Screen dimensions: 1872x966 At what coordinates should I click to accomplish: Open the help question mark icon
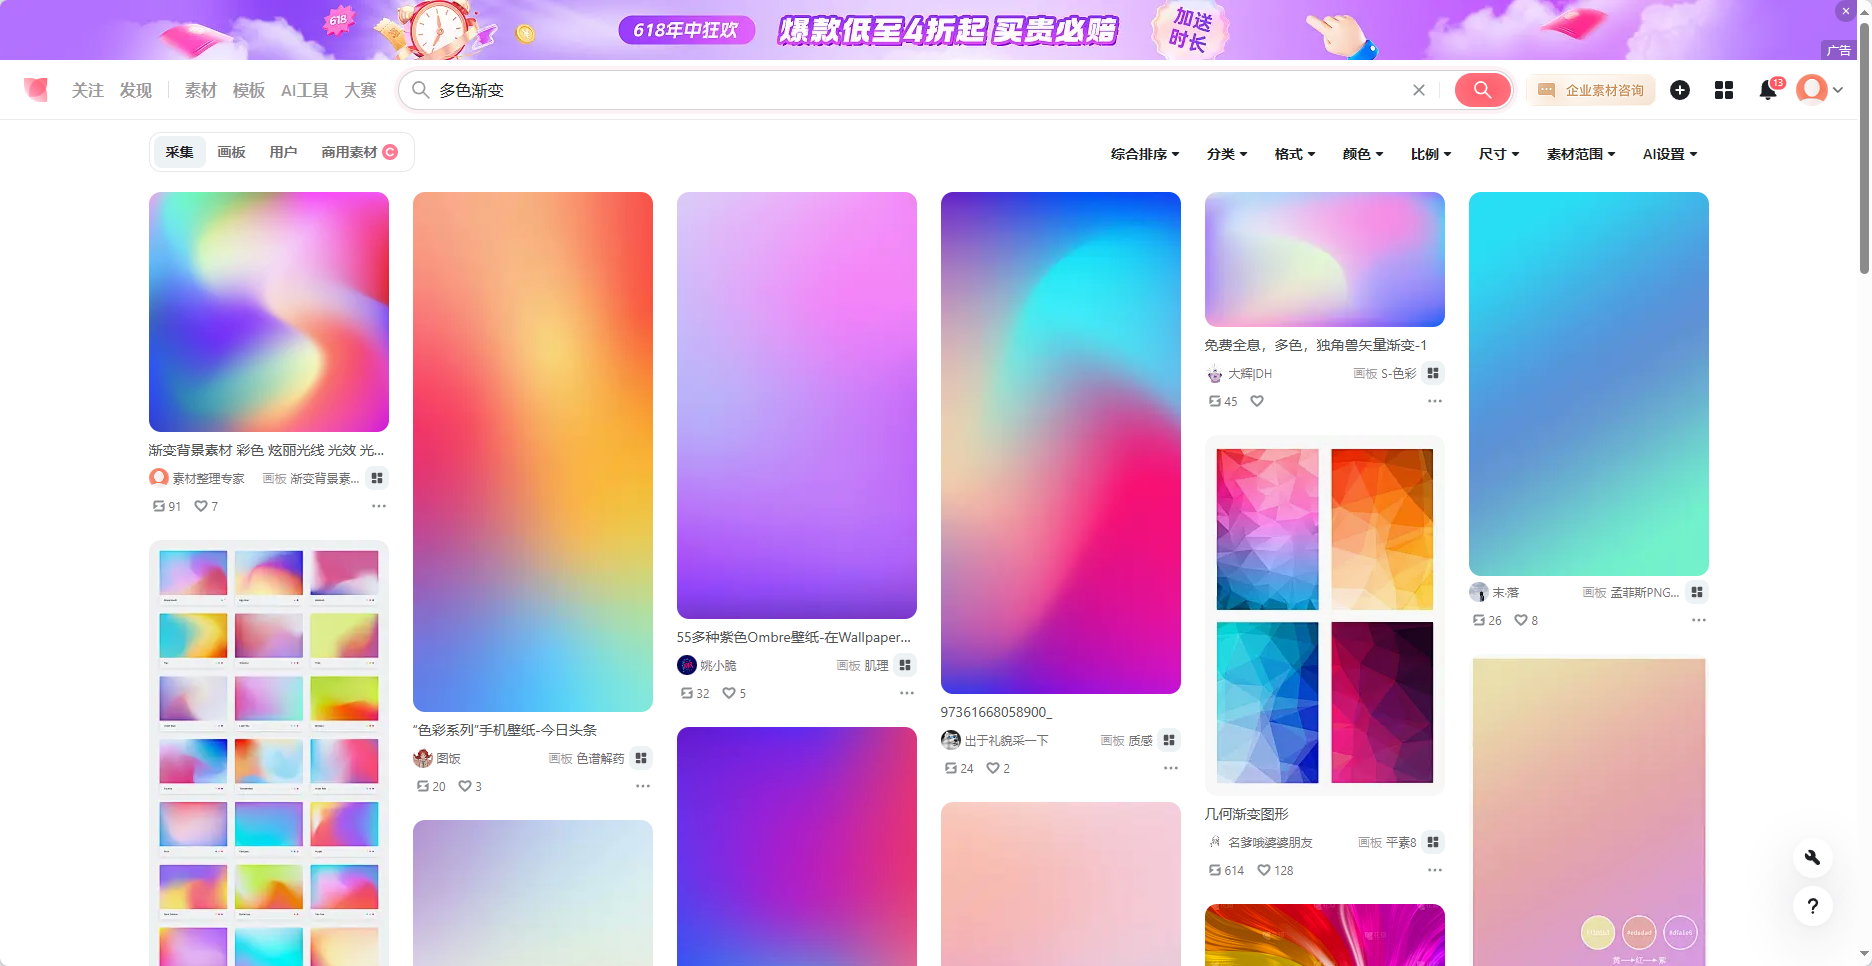click(x=1812, y=907)
